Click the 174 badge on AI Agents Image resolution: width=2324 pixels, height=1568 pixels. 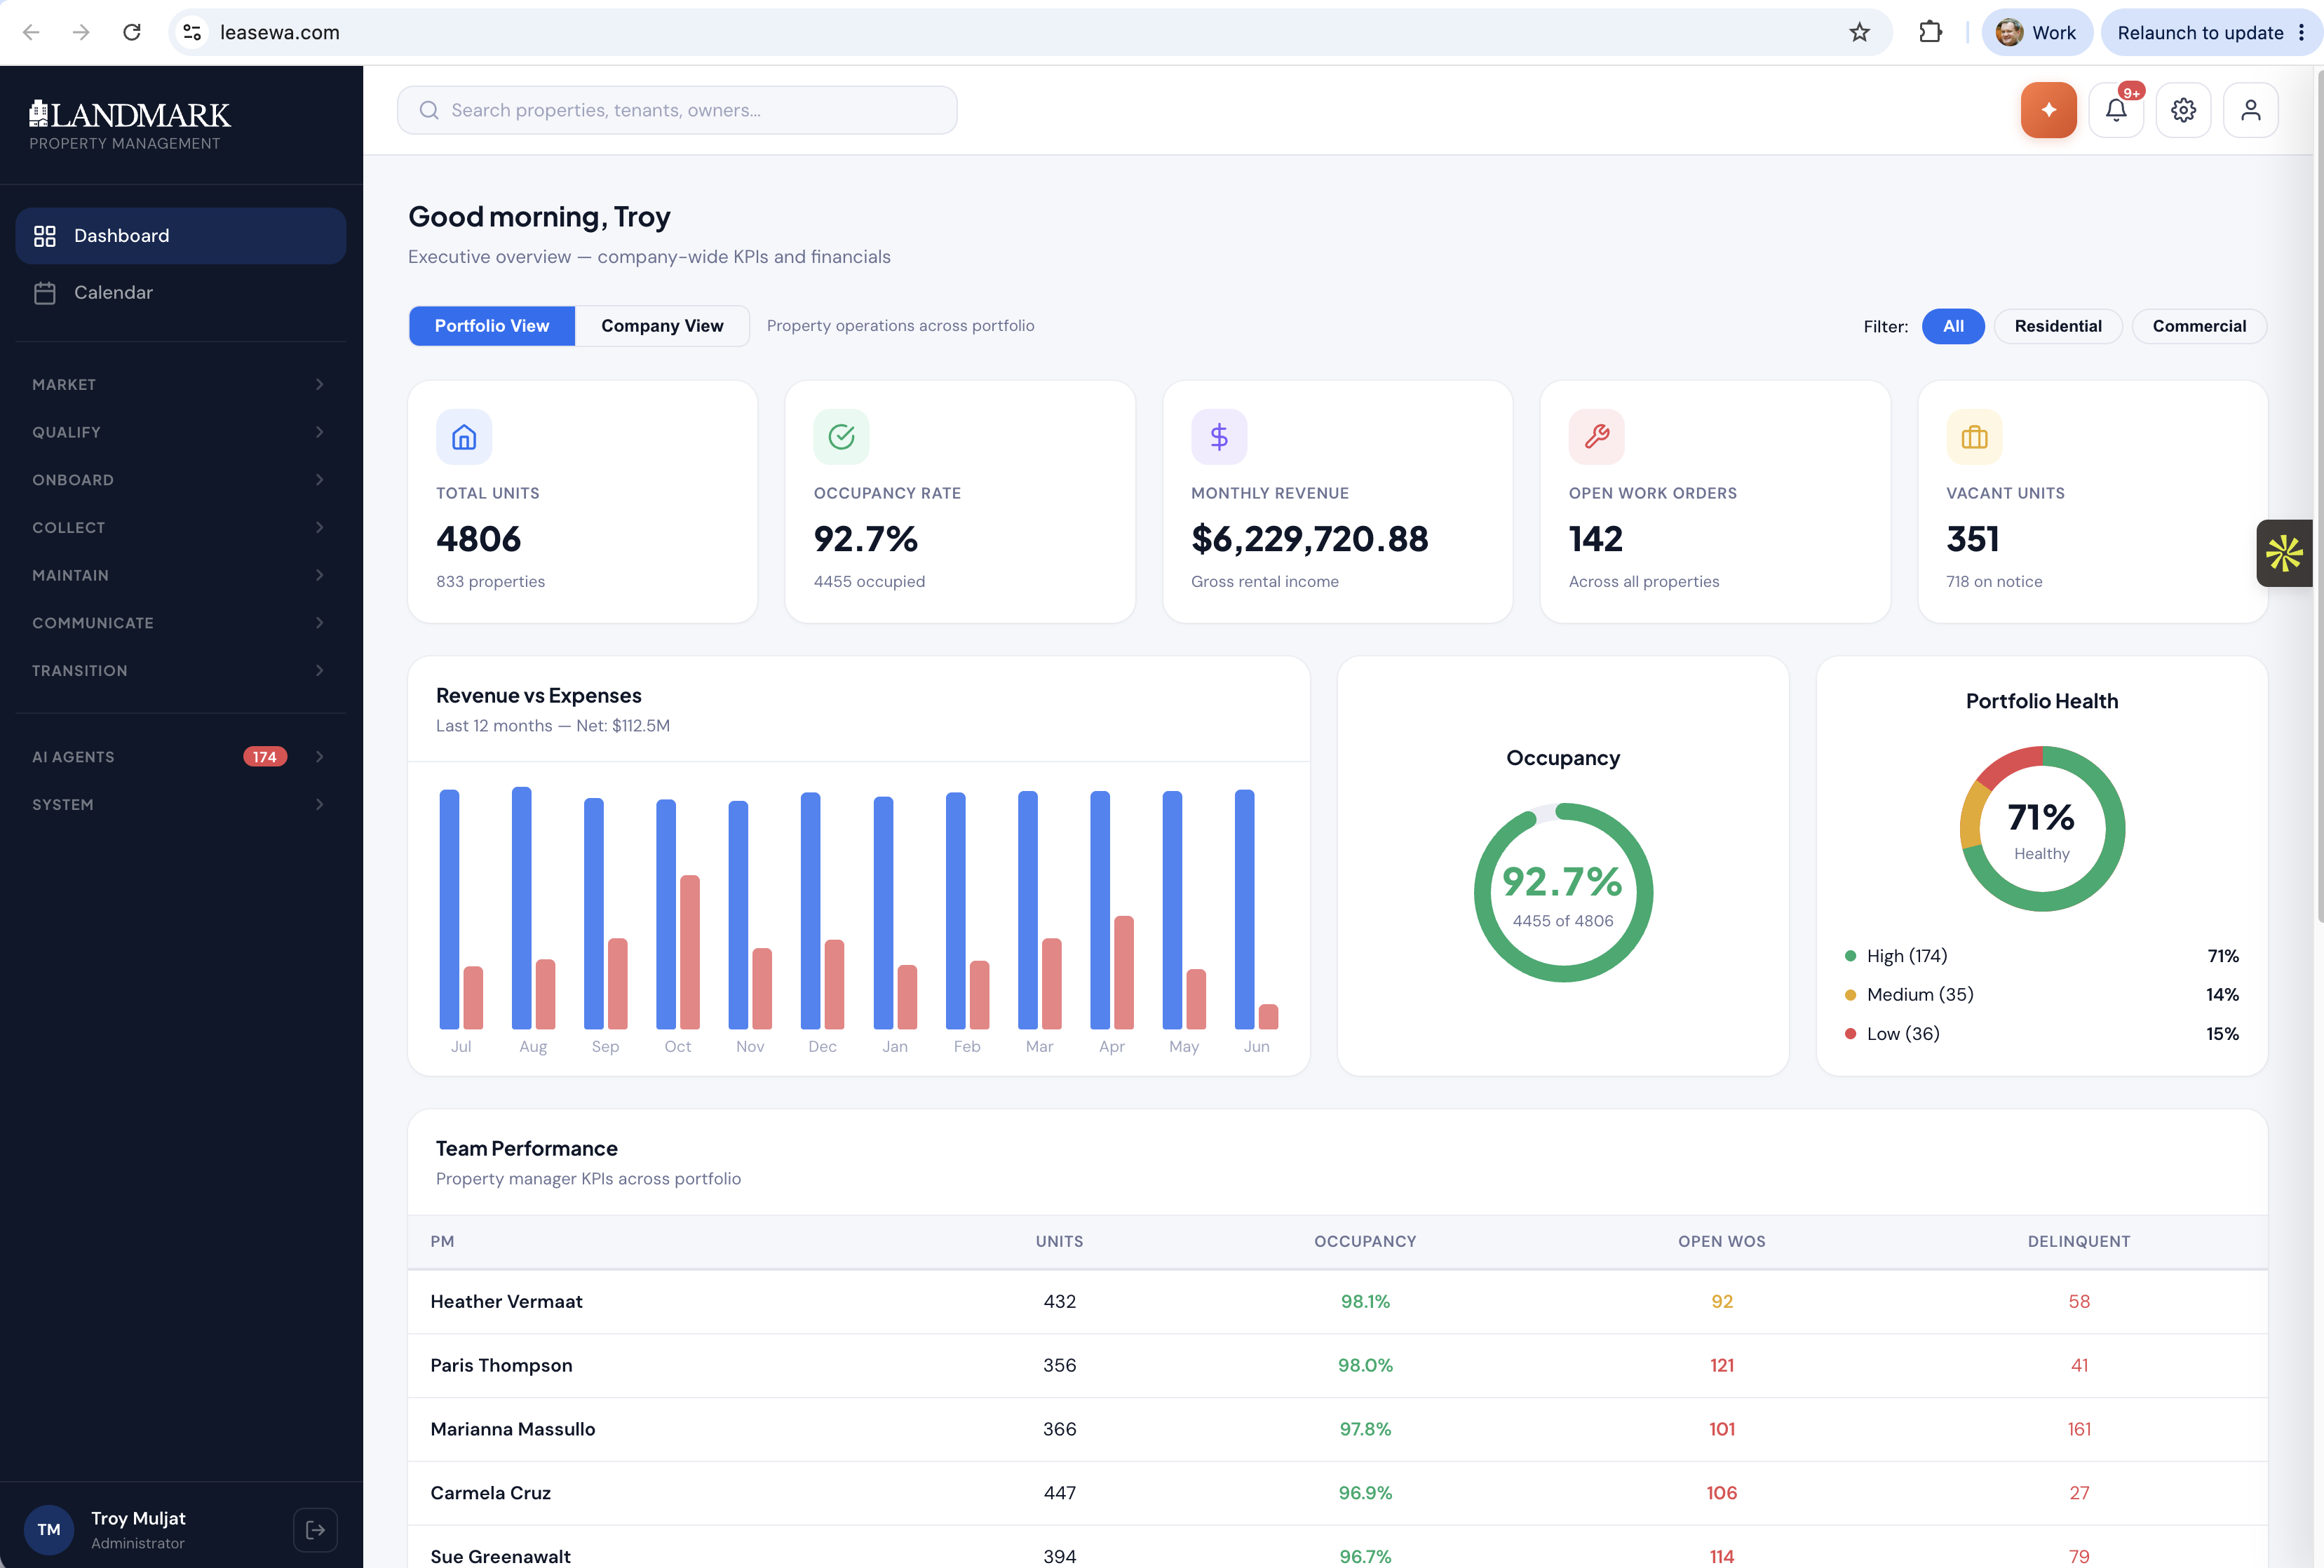(x=265, y=757)
